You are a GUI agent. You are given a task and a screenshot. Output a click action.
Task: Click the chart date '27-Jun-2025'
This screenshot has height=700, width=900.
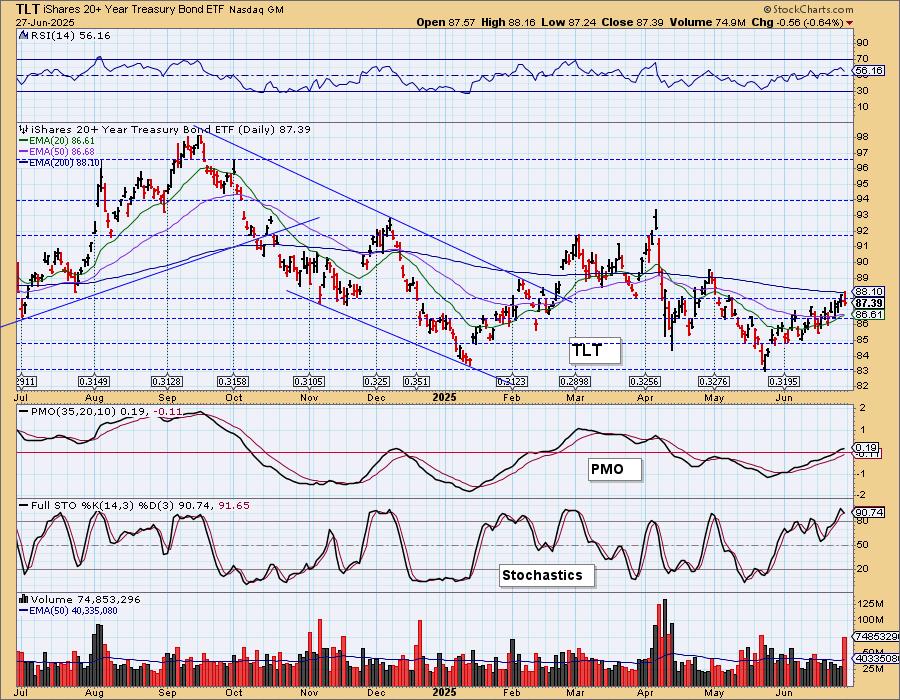(x=44, y=23)
